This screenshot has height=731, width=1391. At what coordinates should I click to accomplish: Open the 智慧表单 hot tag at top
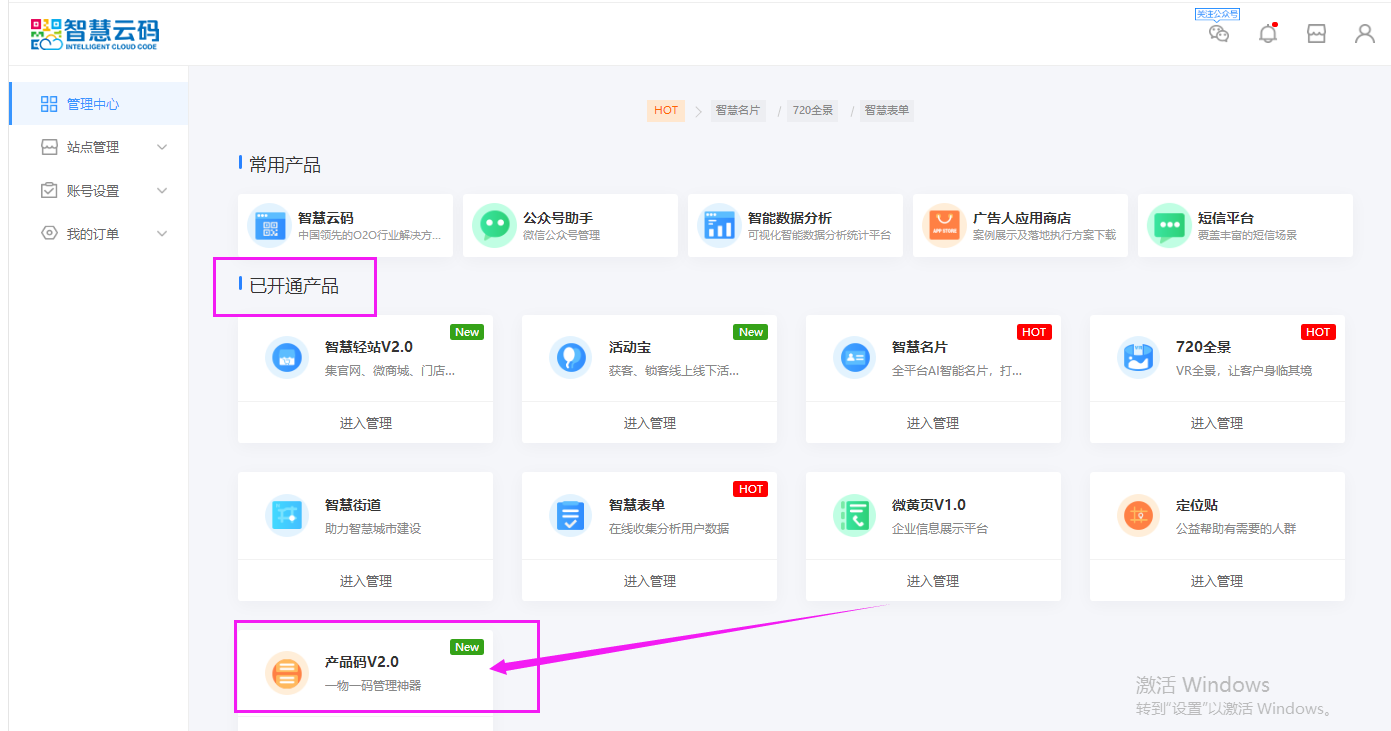pyautogui.click(x=886, y=111)
